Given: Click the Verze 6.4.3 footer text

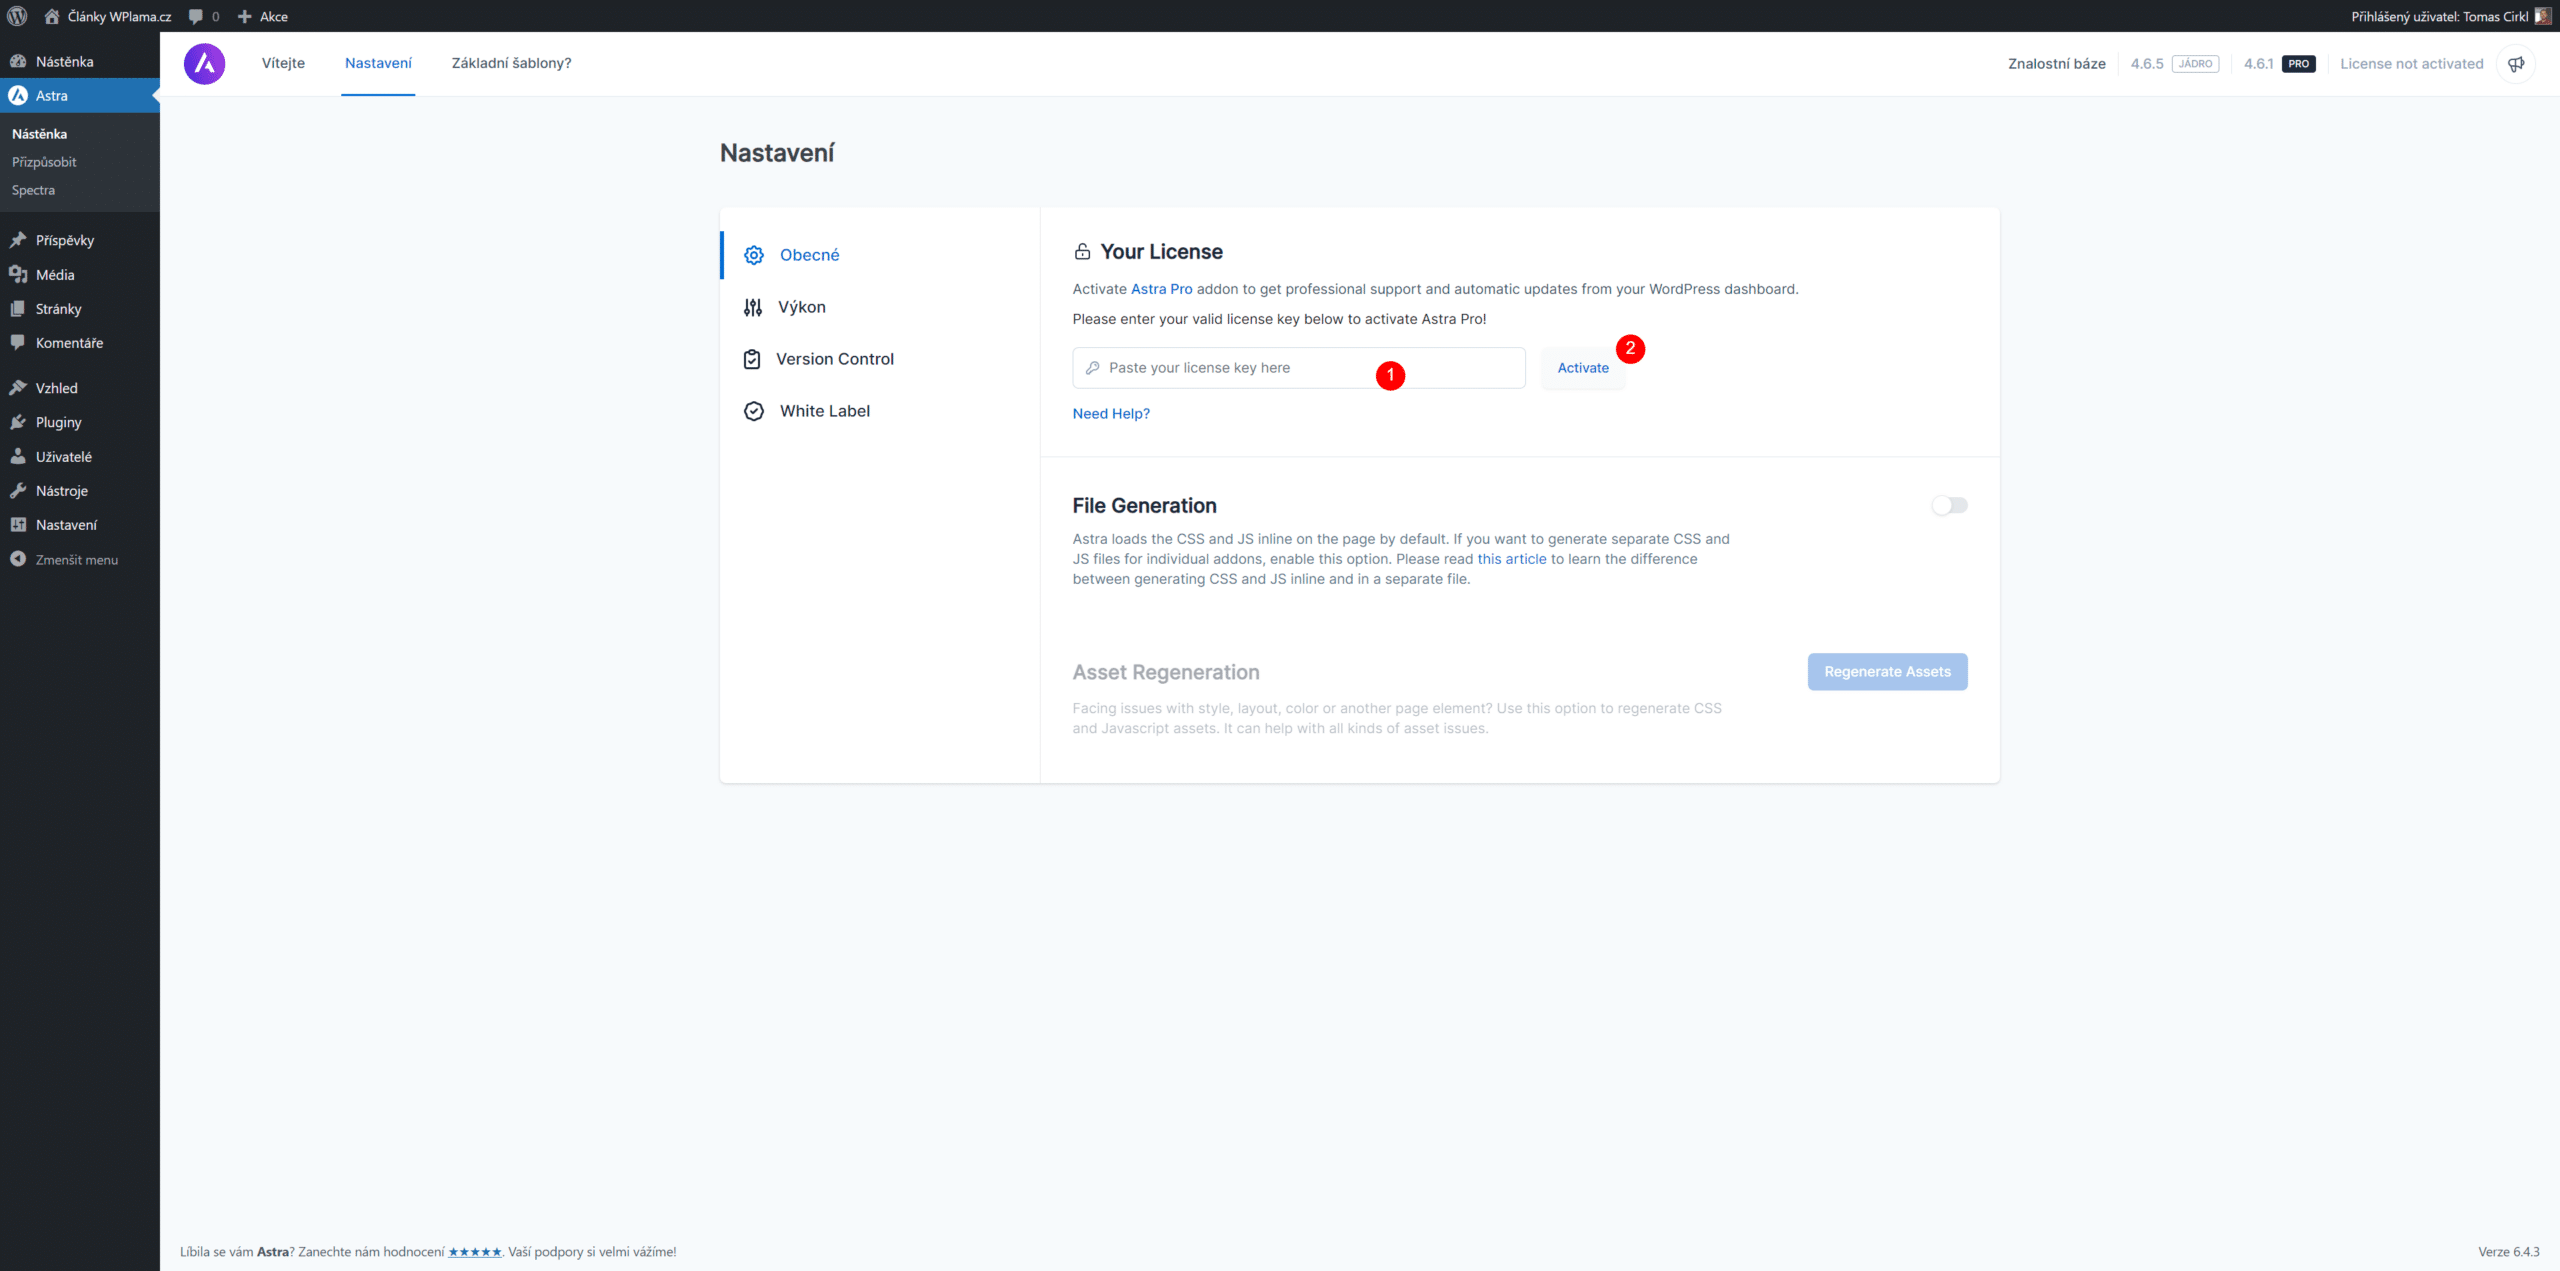Looking at the screenshot, I should point(2508,1252).
